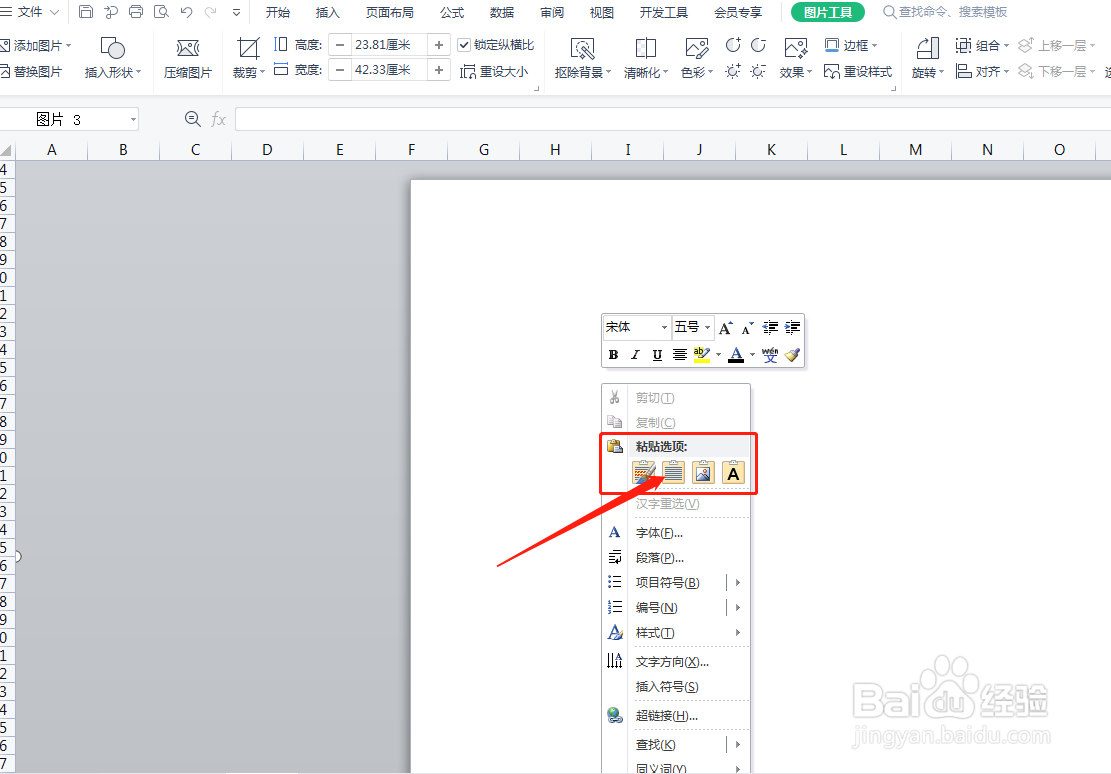Image resolution: width=1111 pixels, height=774 pixels.
Task: Click the Redo arrow icon
Action: point(210,11)
